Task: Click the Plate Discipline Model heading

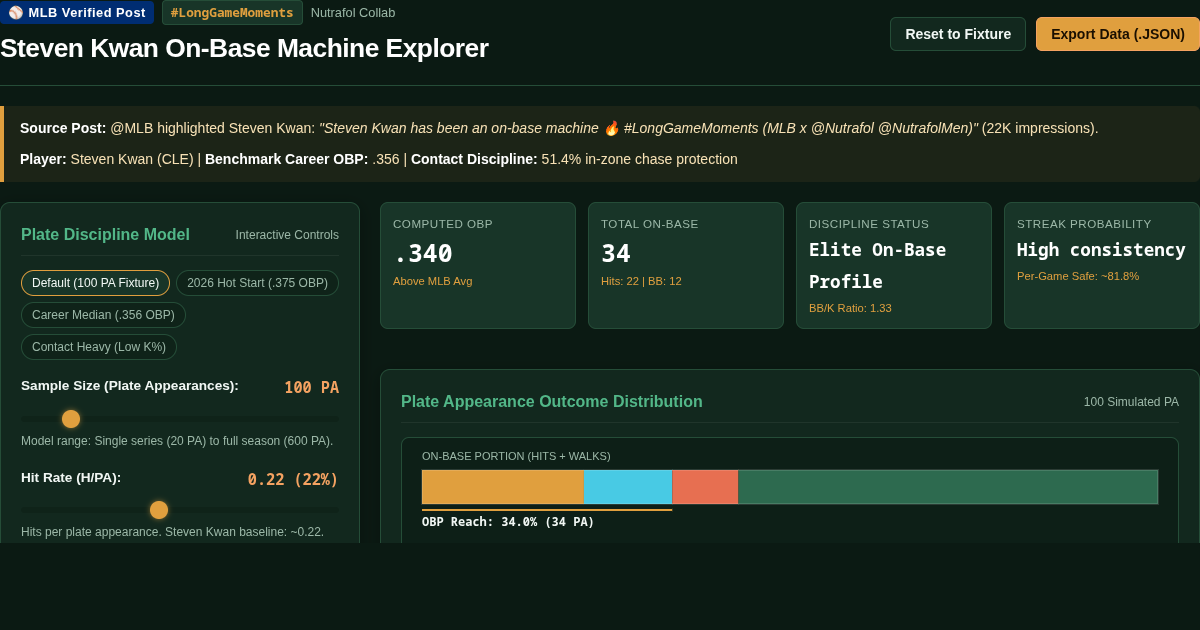Action: coord(105,235)
